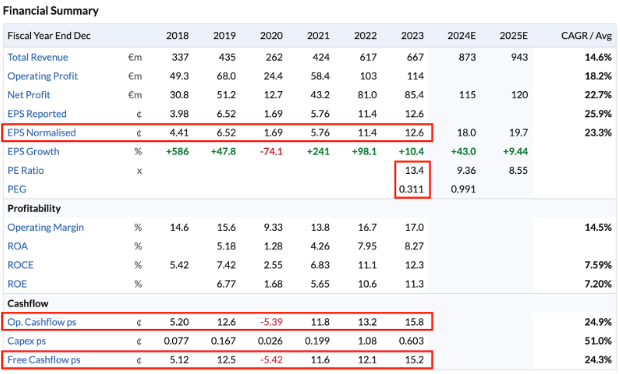620x374 pixels.
Task: Select the negative Free Cashflow value -5.42
Action: 271,360
